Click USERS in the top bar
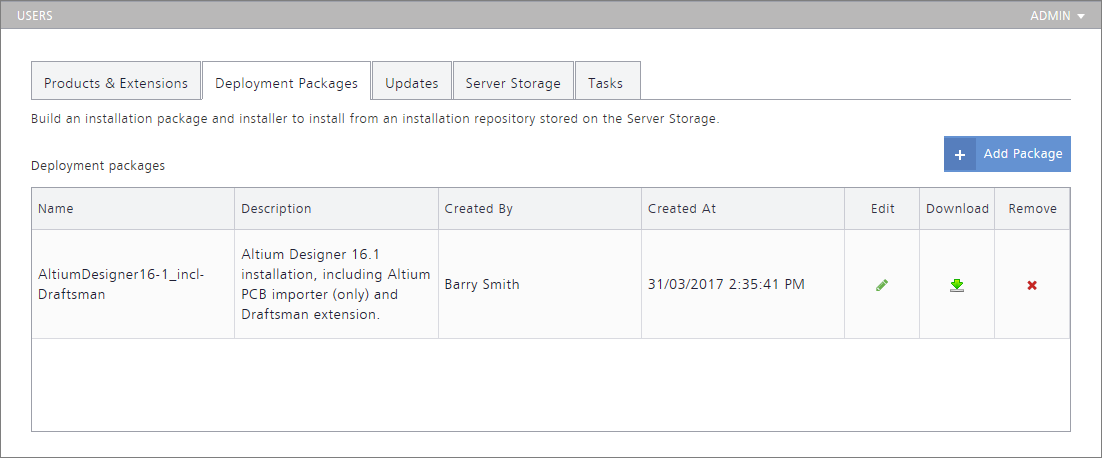 point(35,16)
